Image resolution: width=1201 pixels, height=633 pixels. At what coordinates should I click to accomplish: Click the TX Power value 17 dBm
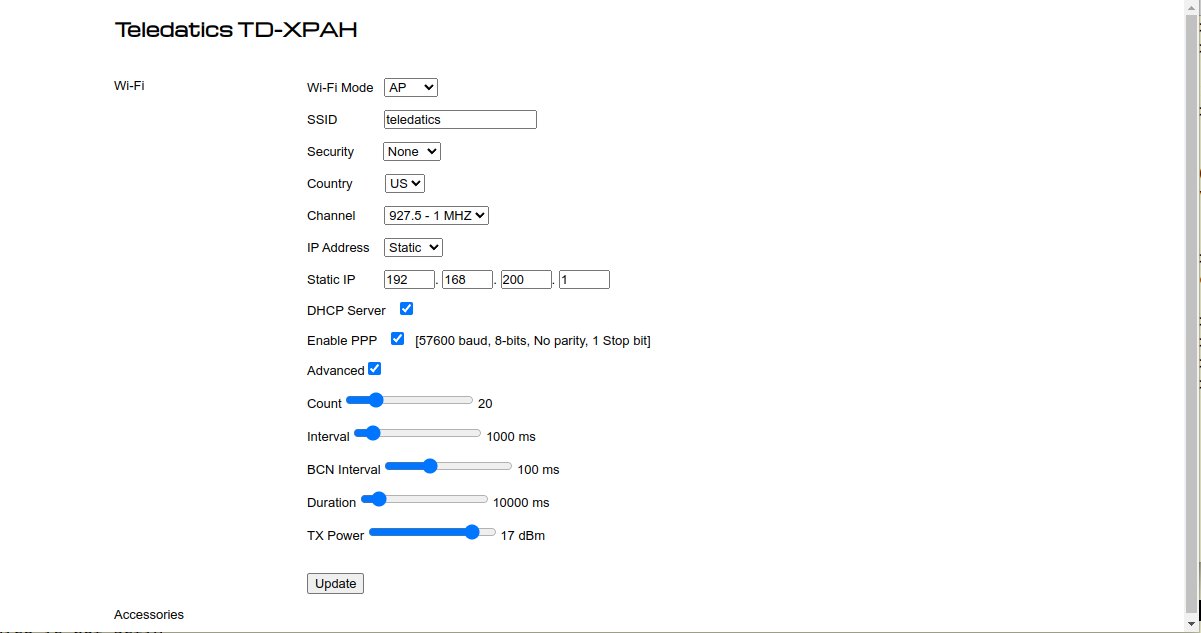(x=523, y=536)
